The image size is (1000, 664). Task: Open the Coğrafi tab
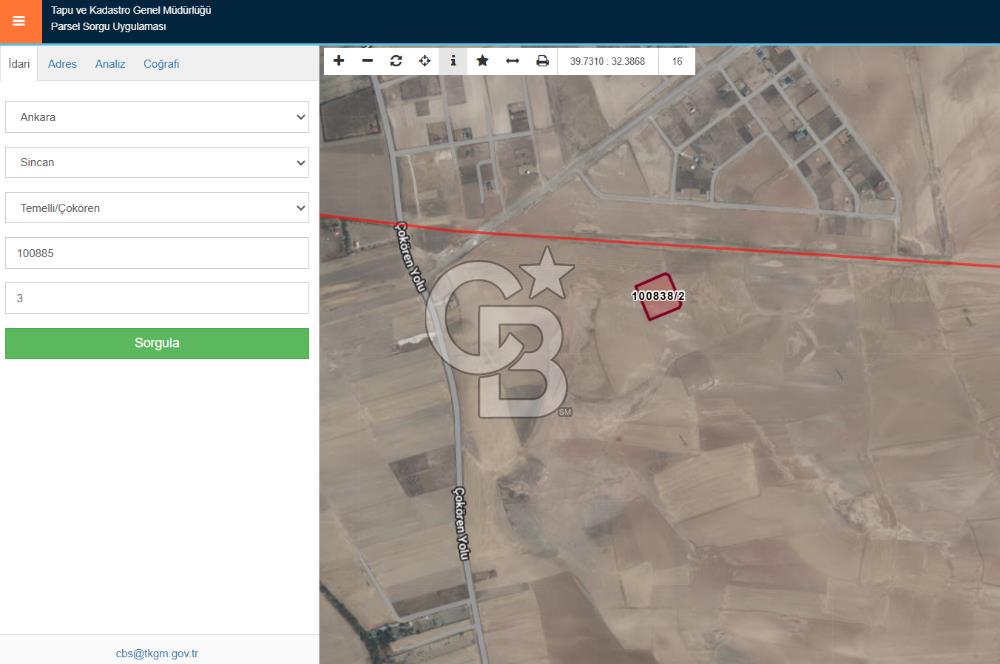point(161,64)
